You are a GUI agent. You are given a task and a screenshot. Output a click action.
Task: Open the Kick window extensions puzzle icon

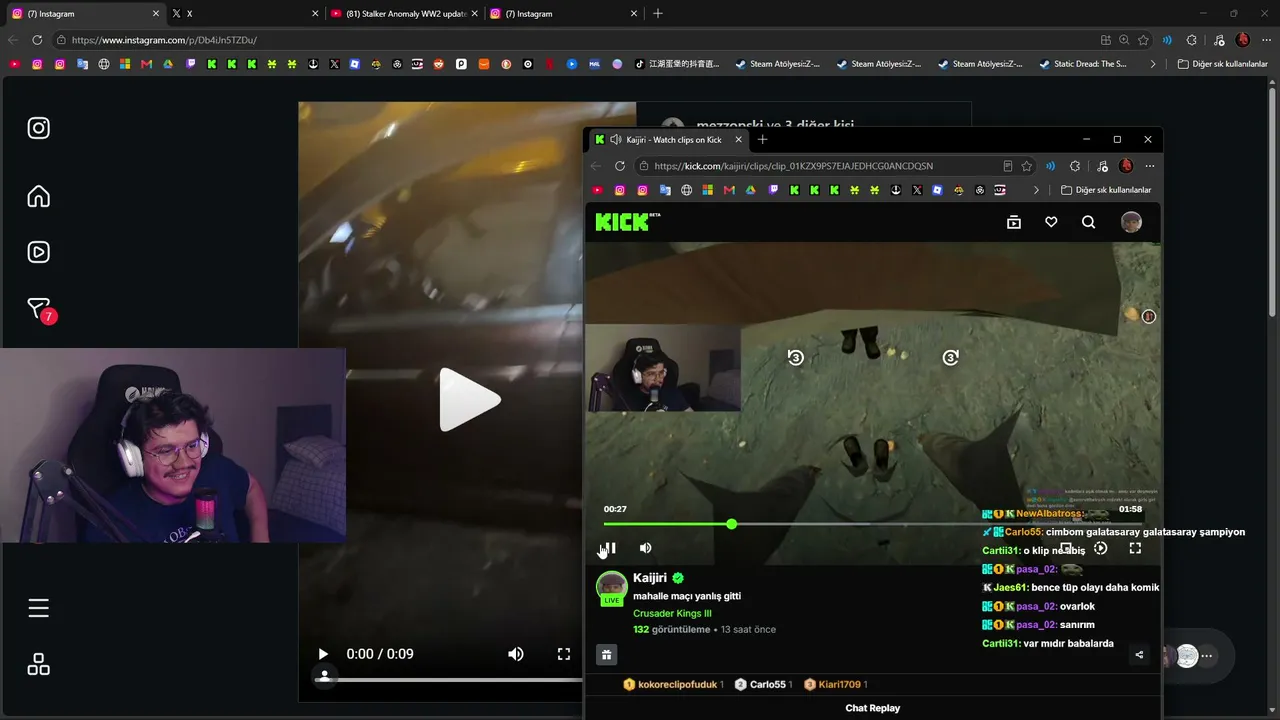[1075, 166]
